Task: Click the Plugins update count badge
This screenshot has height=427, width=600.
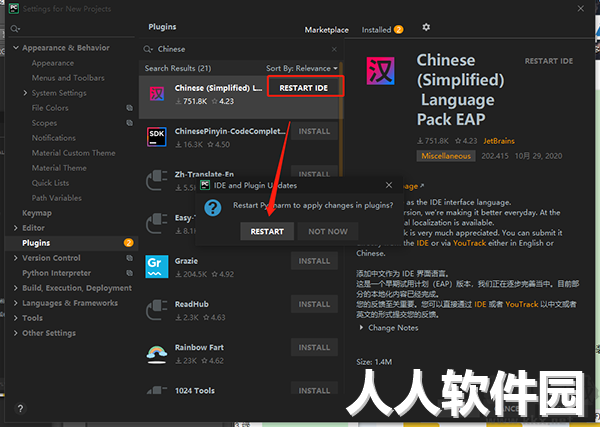Action: pos(129,243)
